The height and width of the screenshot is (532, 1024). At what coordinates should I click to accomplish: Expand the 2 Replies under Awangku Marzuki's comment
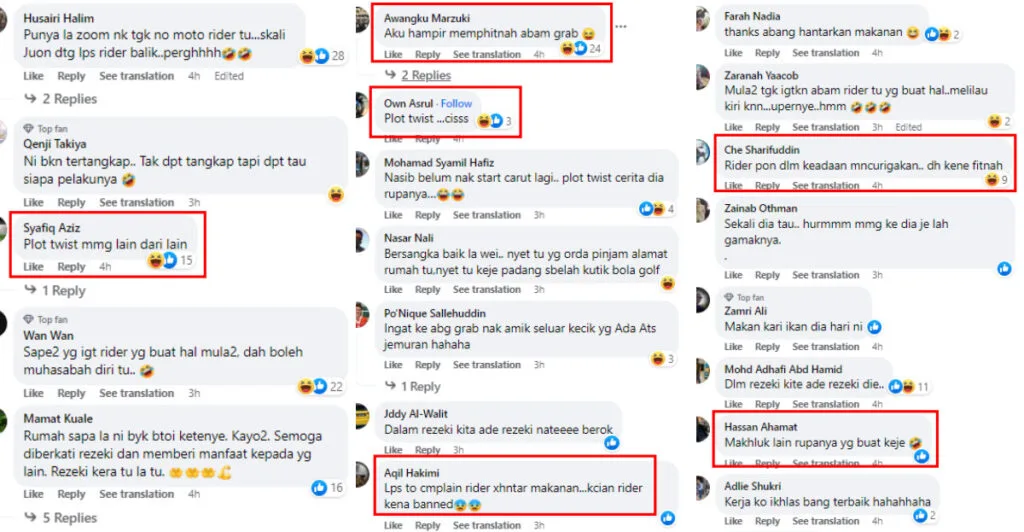418,75
